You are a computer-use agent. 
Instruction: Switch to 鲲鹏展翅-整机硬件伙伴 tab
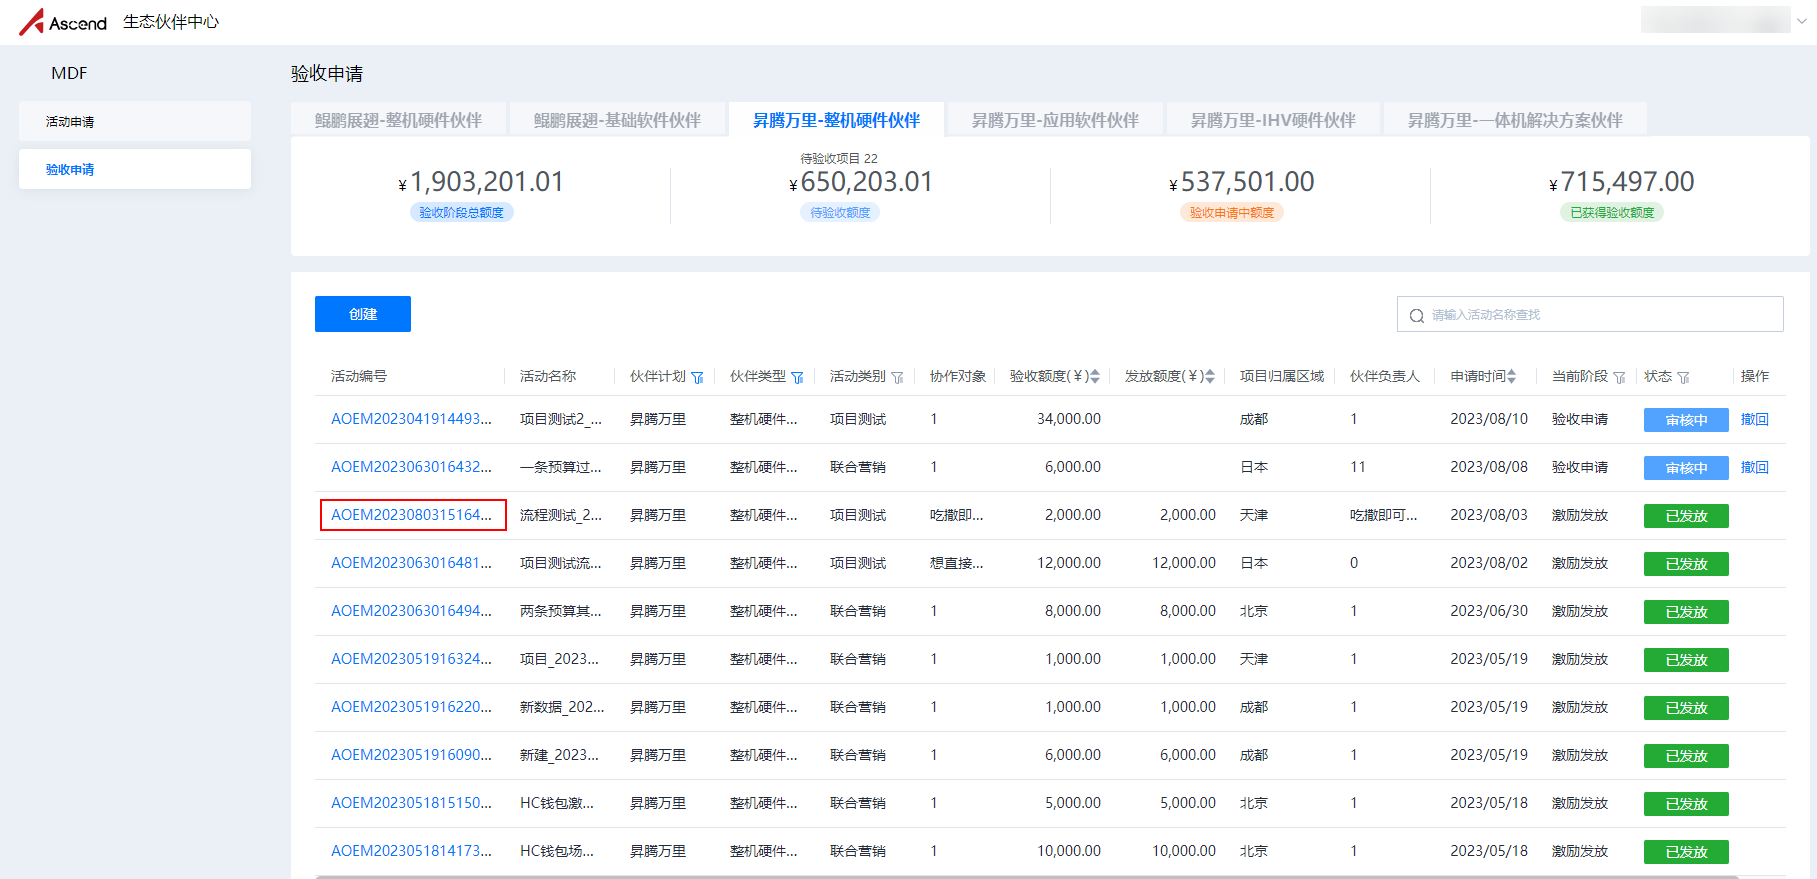click(x=398, y=120)
